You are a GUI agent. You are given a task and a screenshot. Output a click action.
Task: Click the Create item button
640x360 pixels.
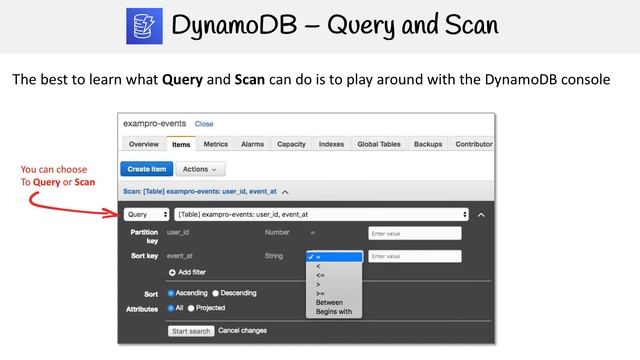coord(147,169)
